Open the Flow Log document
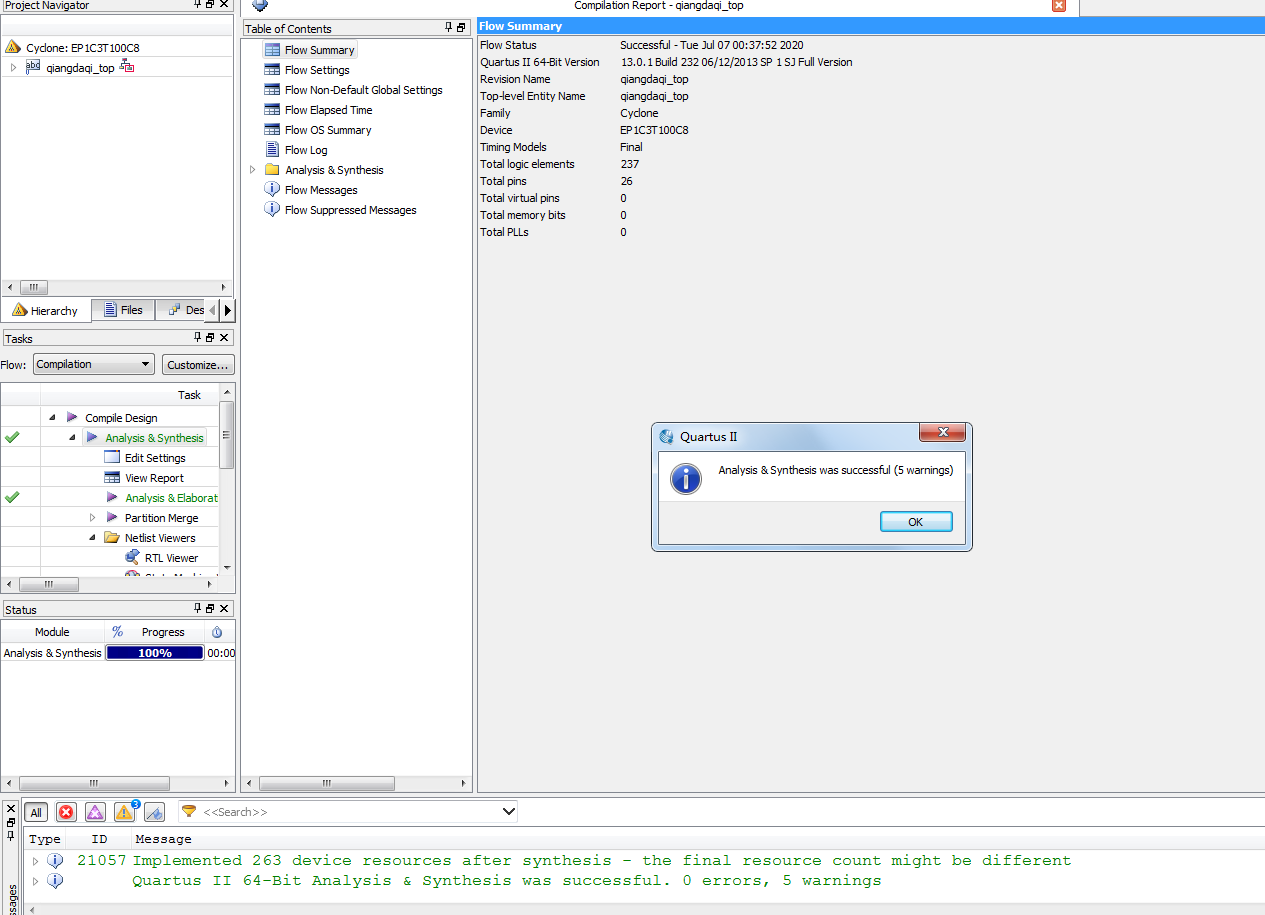This screenshot has width=1265, height=915. [305, 150]
